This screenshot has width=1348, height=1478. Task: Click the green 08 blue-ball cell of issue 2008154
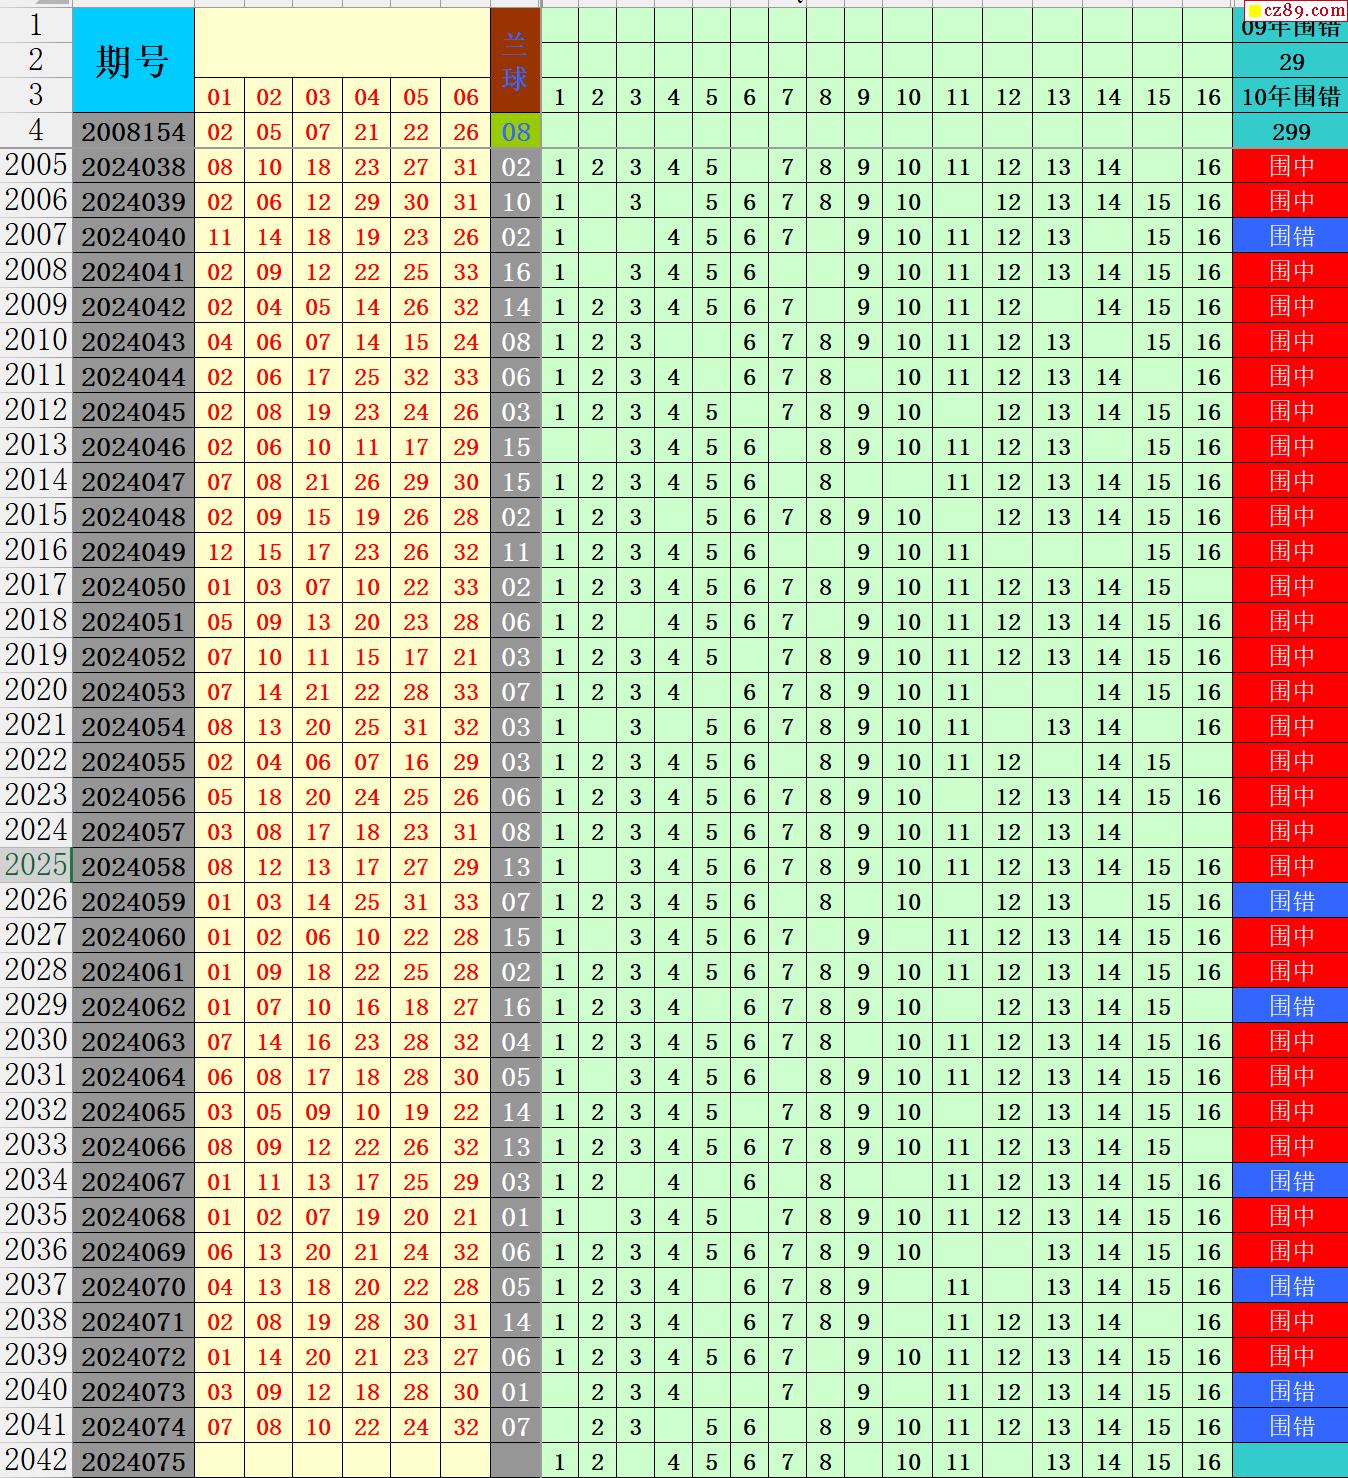coord(515,131)
